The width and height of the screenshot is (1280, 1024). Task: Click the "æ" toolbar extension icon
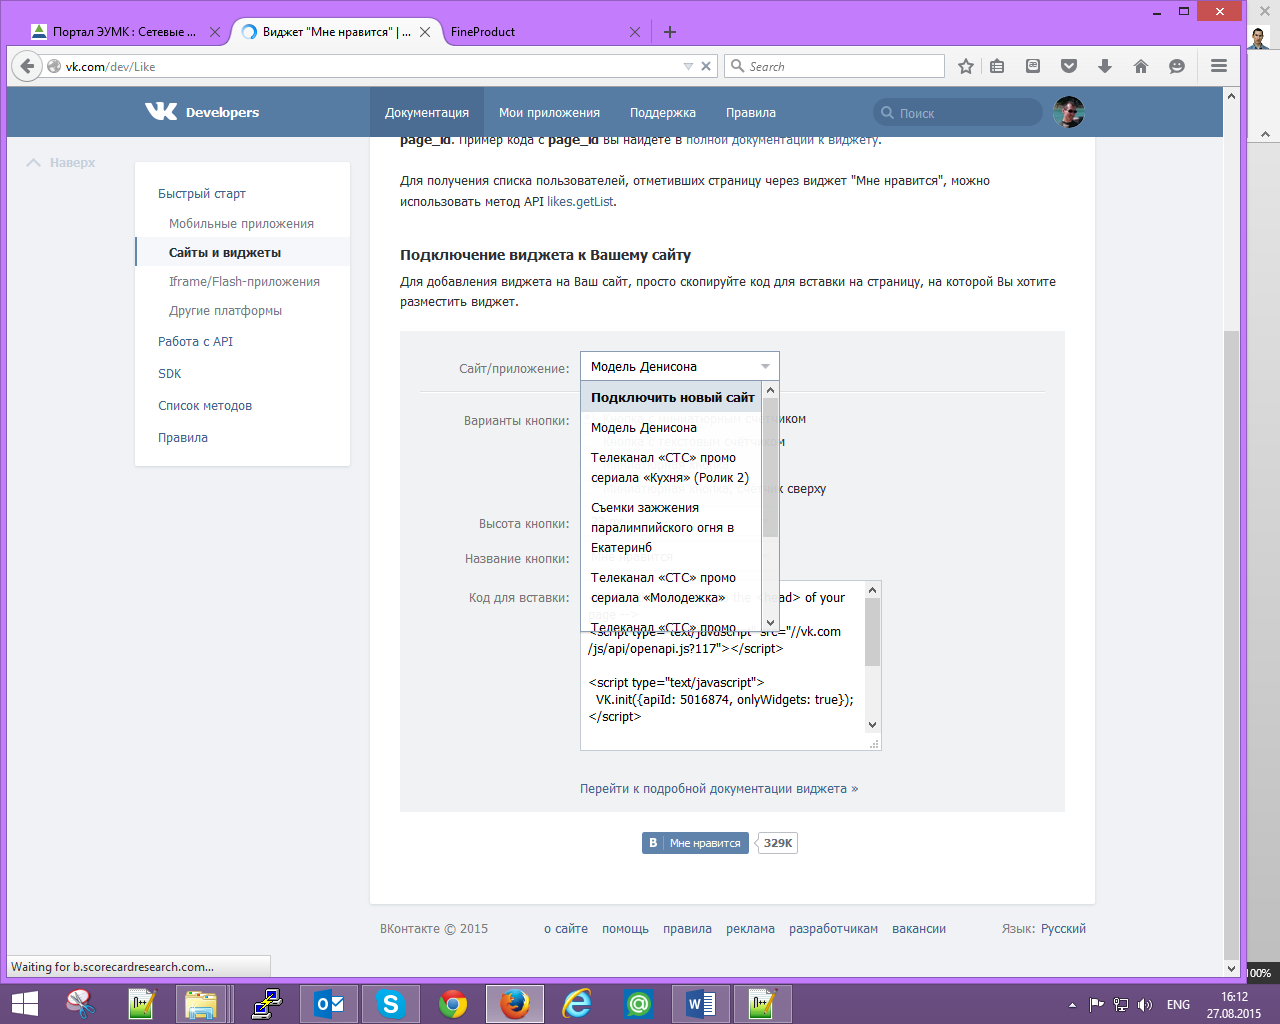[1033, 66]
